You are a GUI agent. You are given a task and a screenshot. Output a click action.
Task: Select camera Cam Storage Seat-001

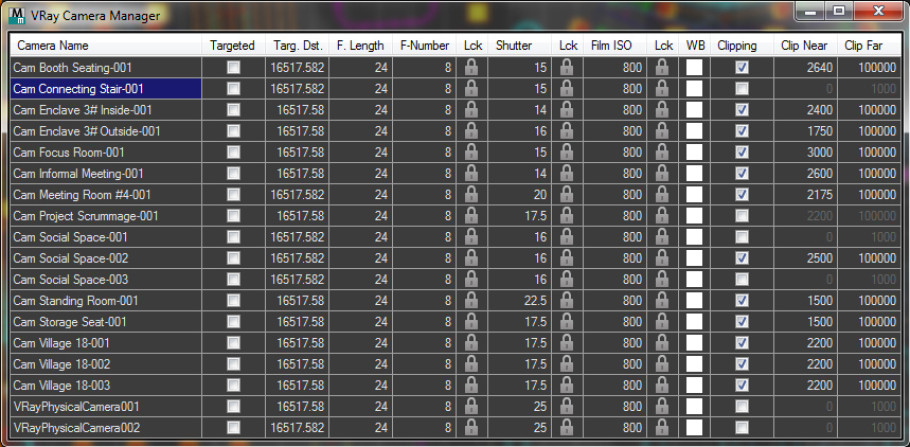point(106,322)
